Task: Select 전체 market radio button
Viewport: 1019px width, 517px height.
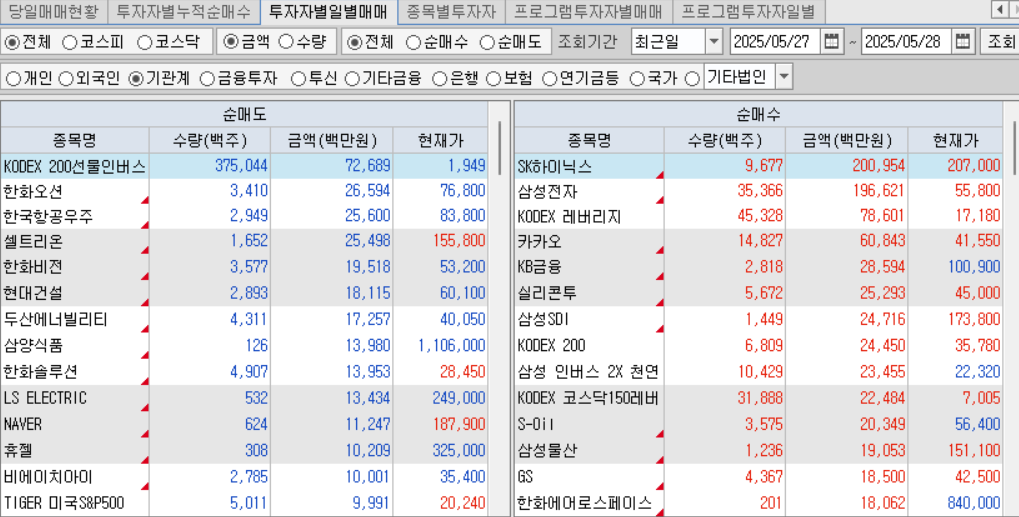Action: 12,42
